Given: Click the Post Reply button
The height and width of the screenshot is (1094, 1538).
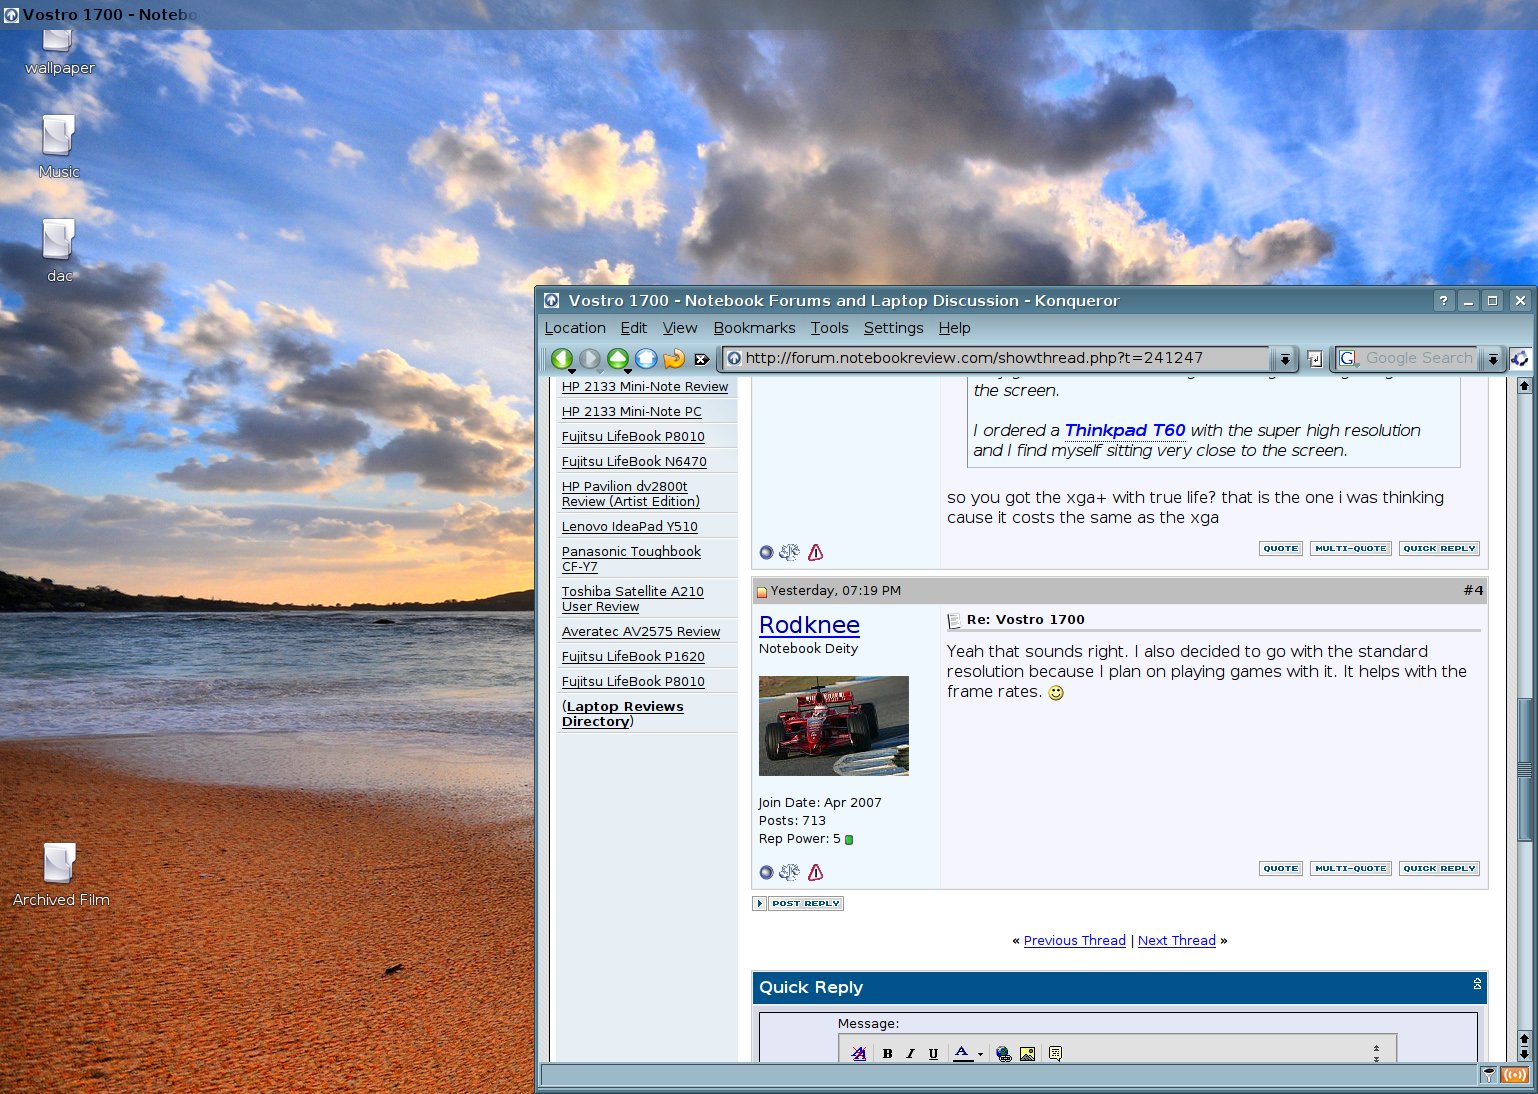Looking at the screenshot, I should click(x=806, y=903).
